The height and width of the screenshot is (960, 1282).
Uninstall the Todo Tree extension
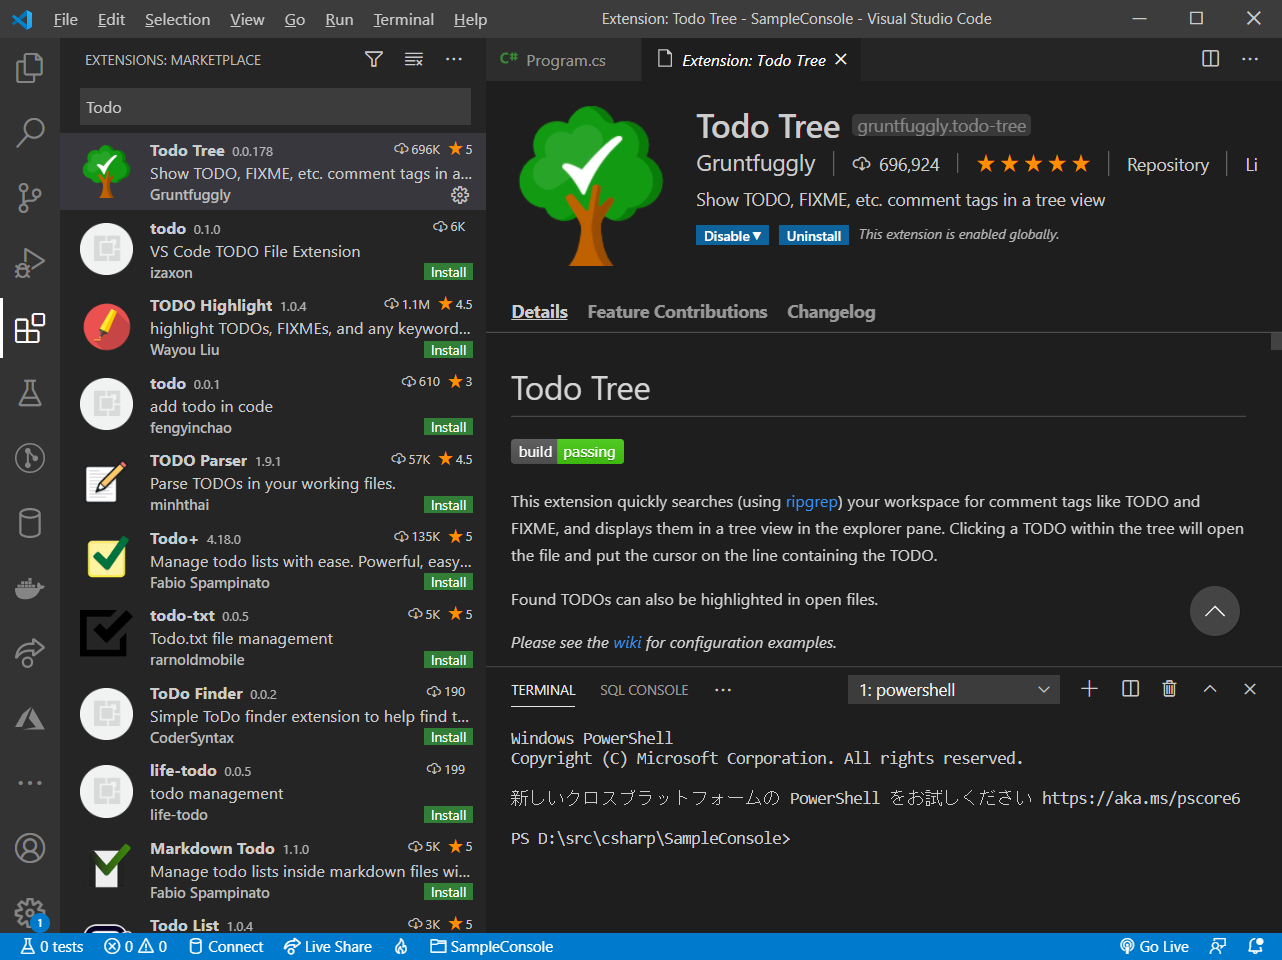coord(814,236)
